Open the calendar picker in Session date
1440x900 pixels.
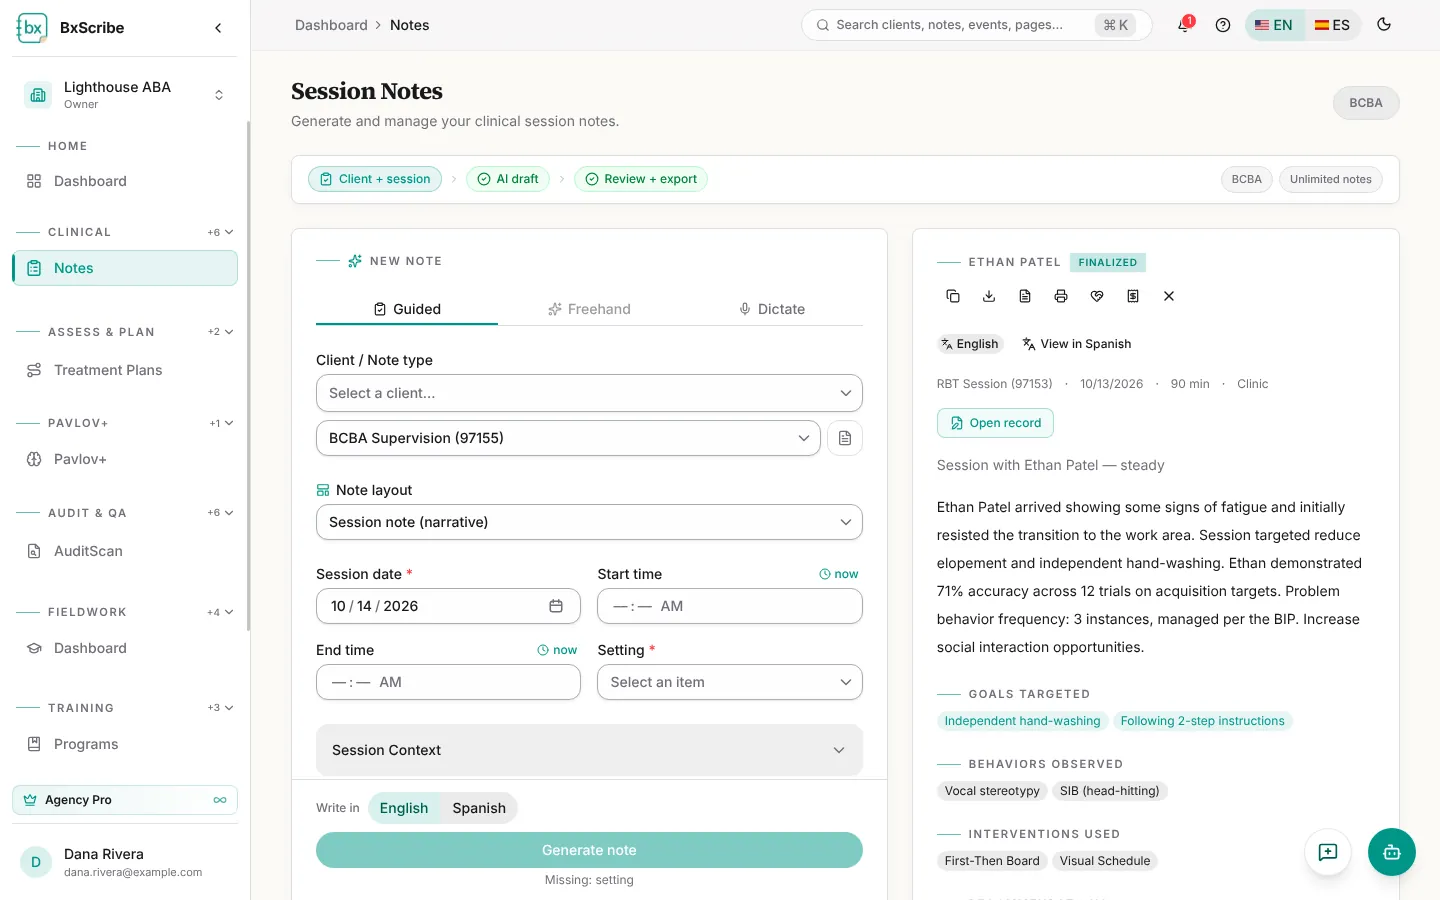pyautogui.click(x=556, y=606)
